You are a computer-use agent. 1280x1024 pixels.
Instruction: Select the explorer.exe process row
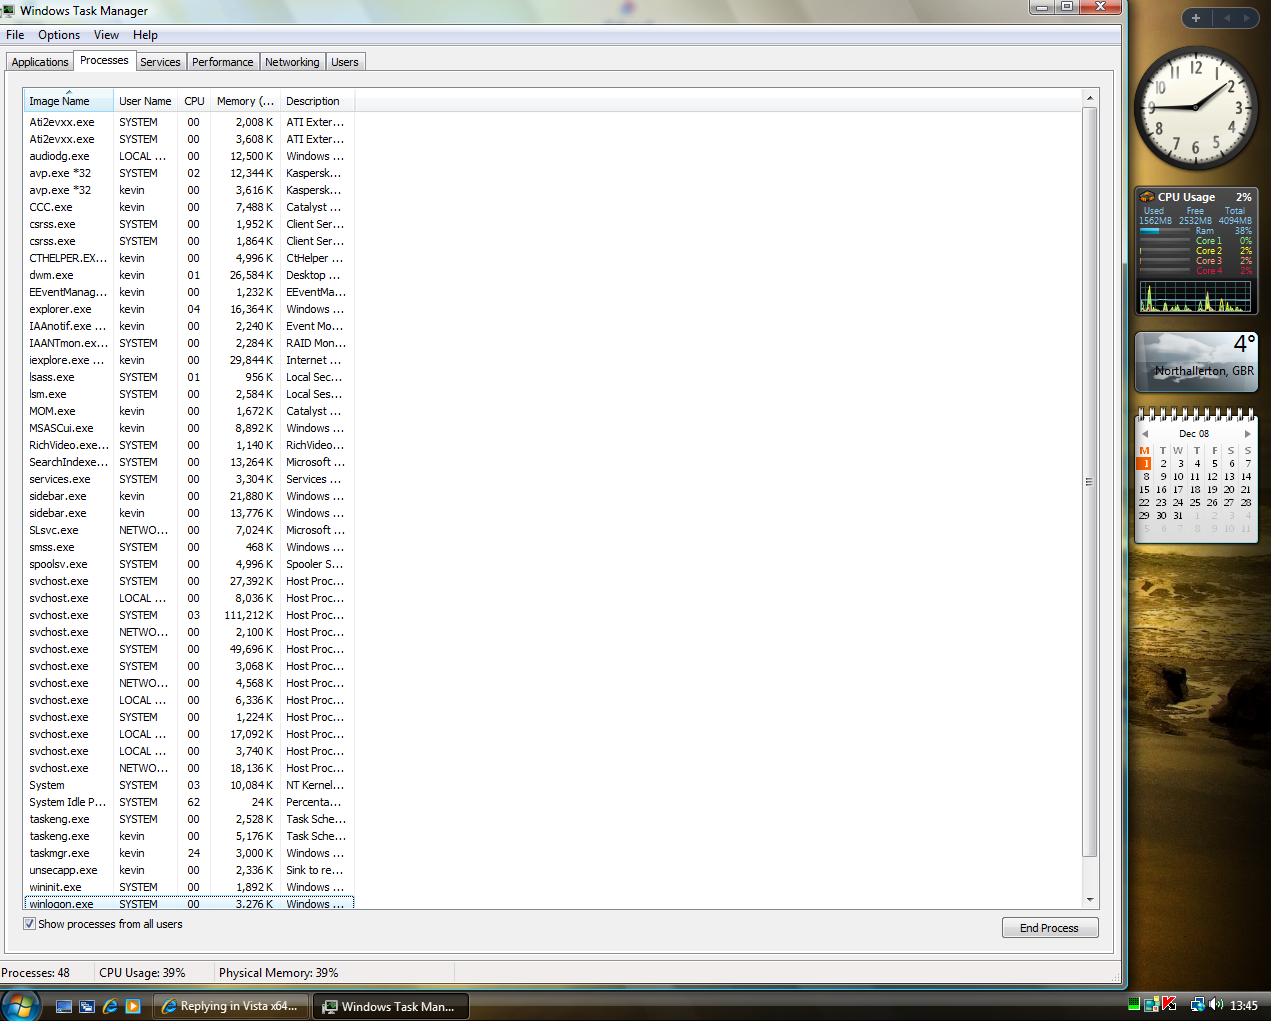[188, 309]
